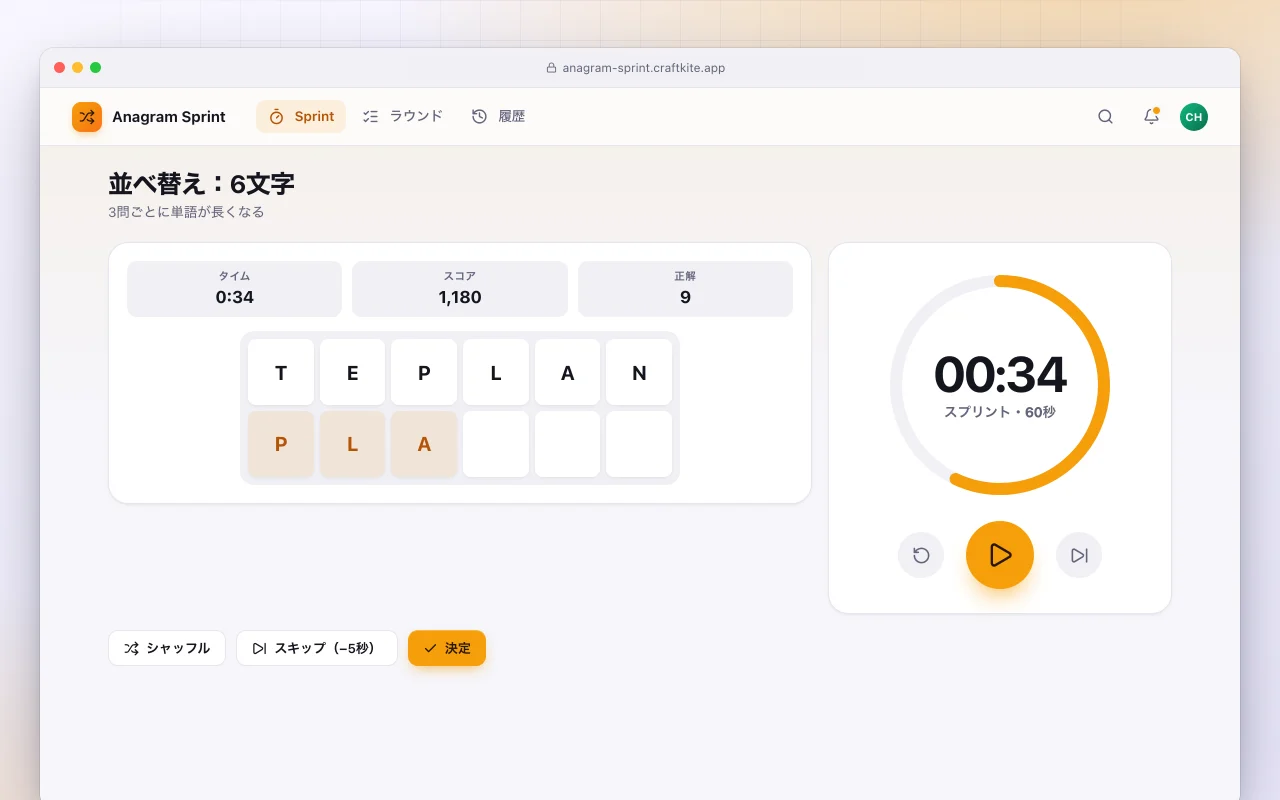Open the 履歴 tab
This screenshot has width=1280, height=800.
click(498, 117)
